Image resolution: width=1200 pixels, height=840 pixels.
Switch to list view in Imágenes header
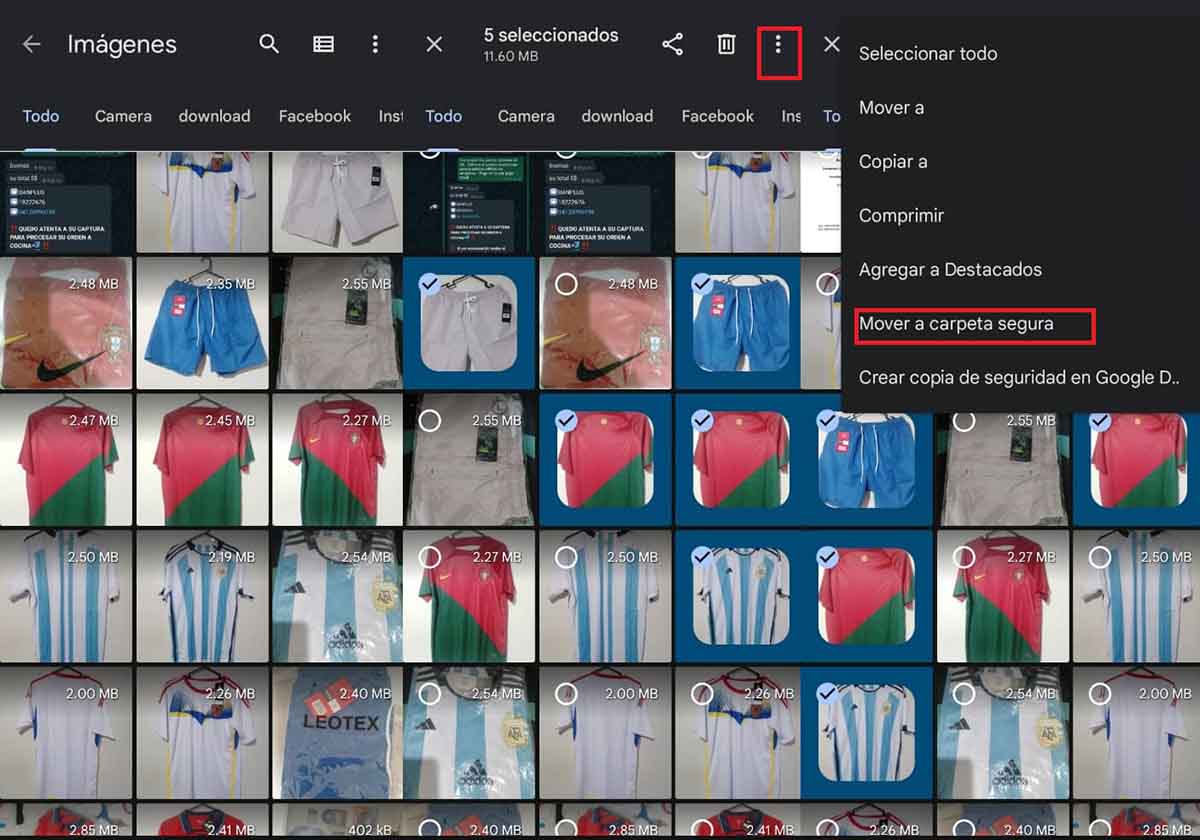pyautogui.click(x=323, y=44)
